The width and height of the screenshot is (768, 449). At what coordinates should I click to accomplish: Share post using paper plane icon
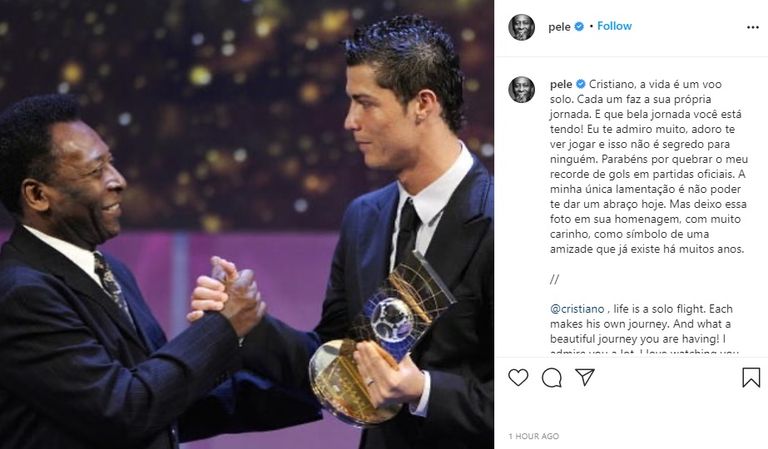[585, 377]
